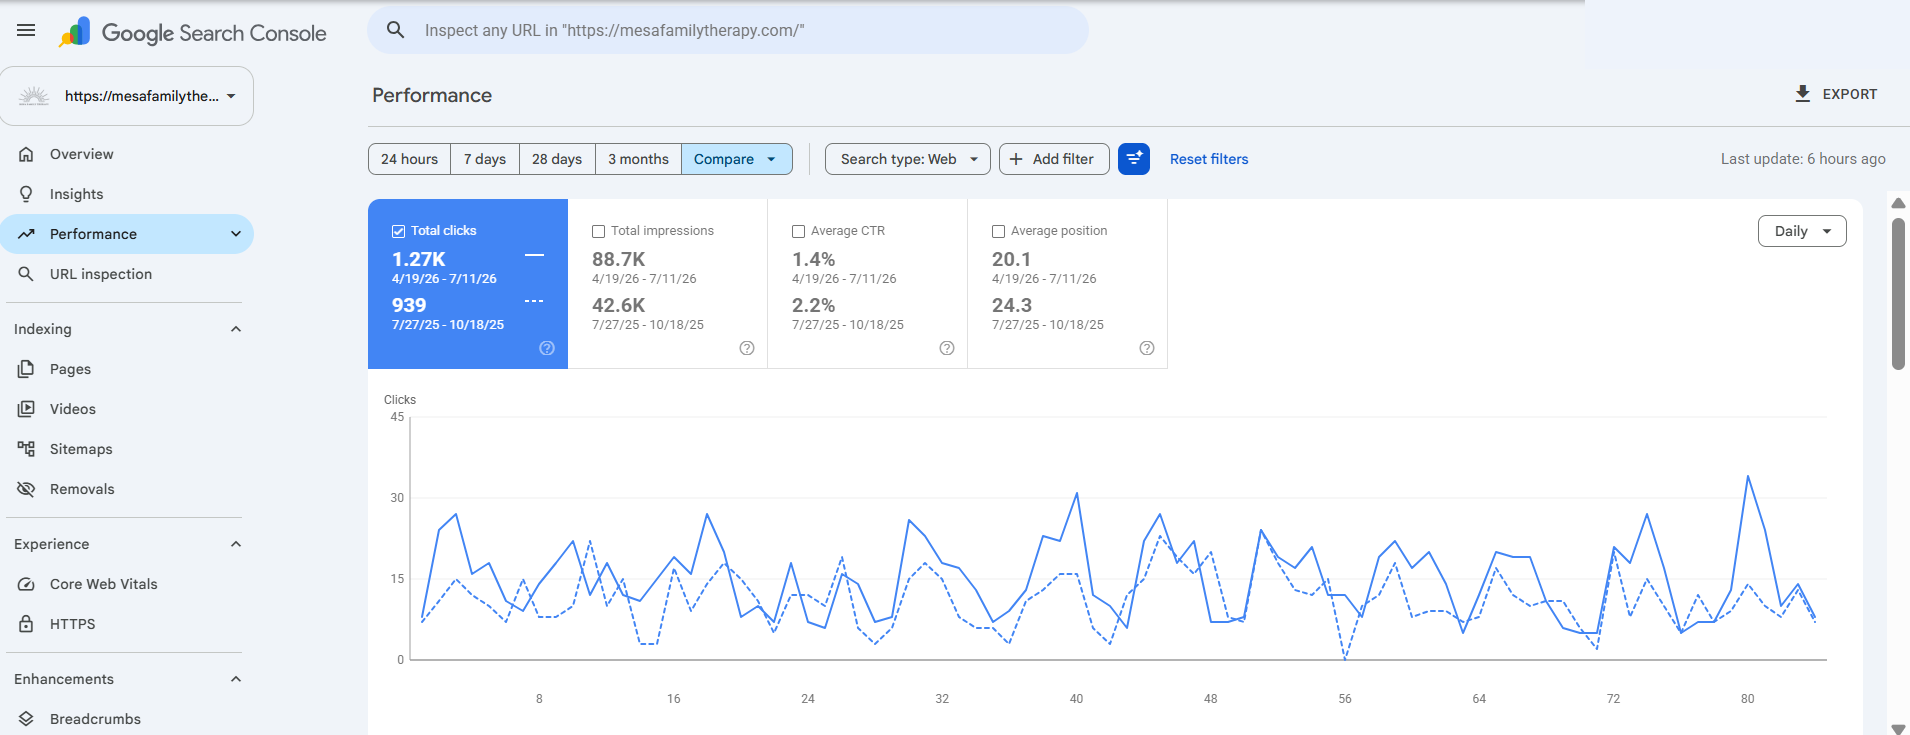Click the URL inspection magnifier icon
The width and height of the screenshot is (1910, 735).
[27, 274]
